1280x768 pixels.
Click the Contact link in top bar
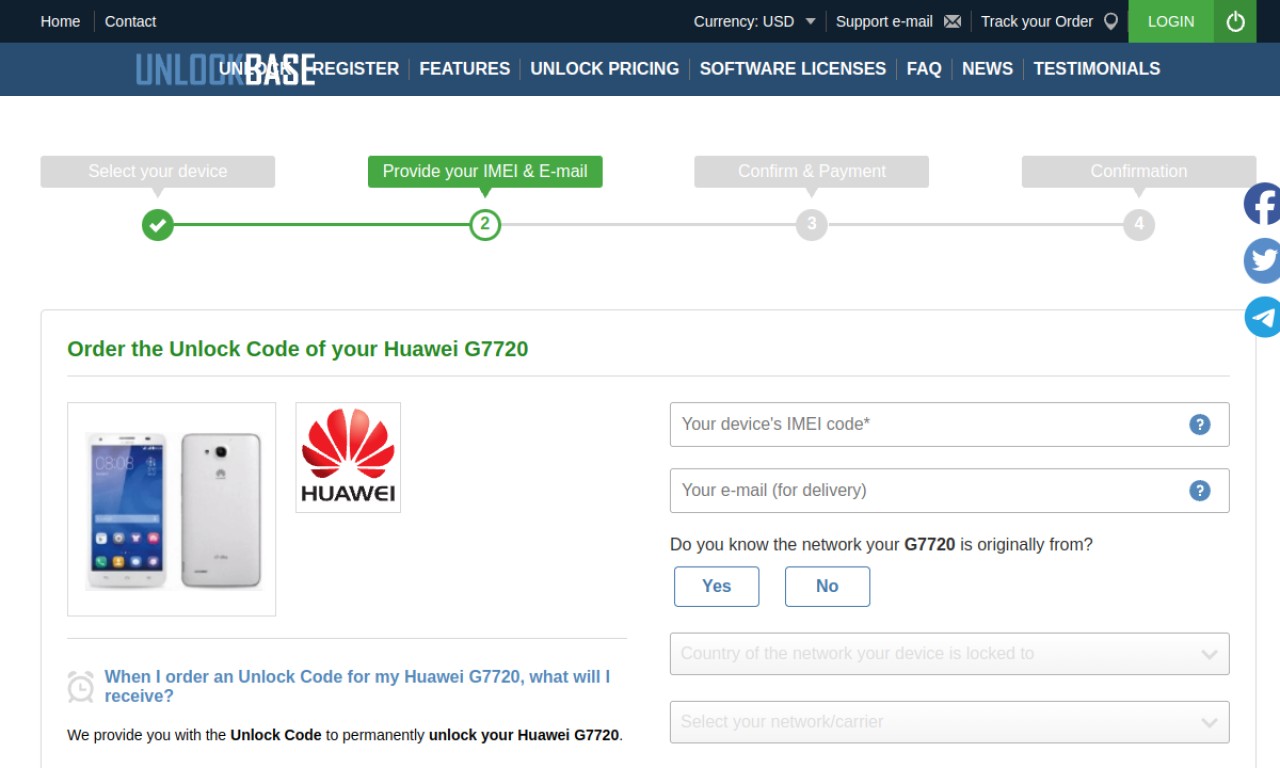[131, 21]
